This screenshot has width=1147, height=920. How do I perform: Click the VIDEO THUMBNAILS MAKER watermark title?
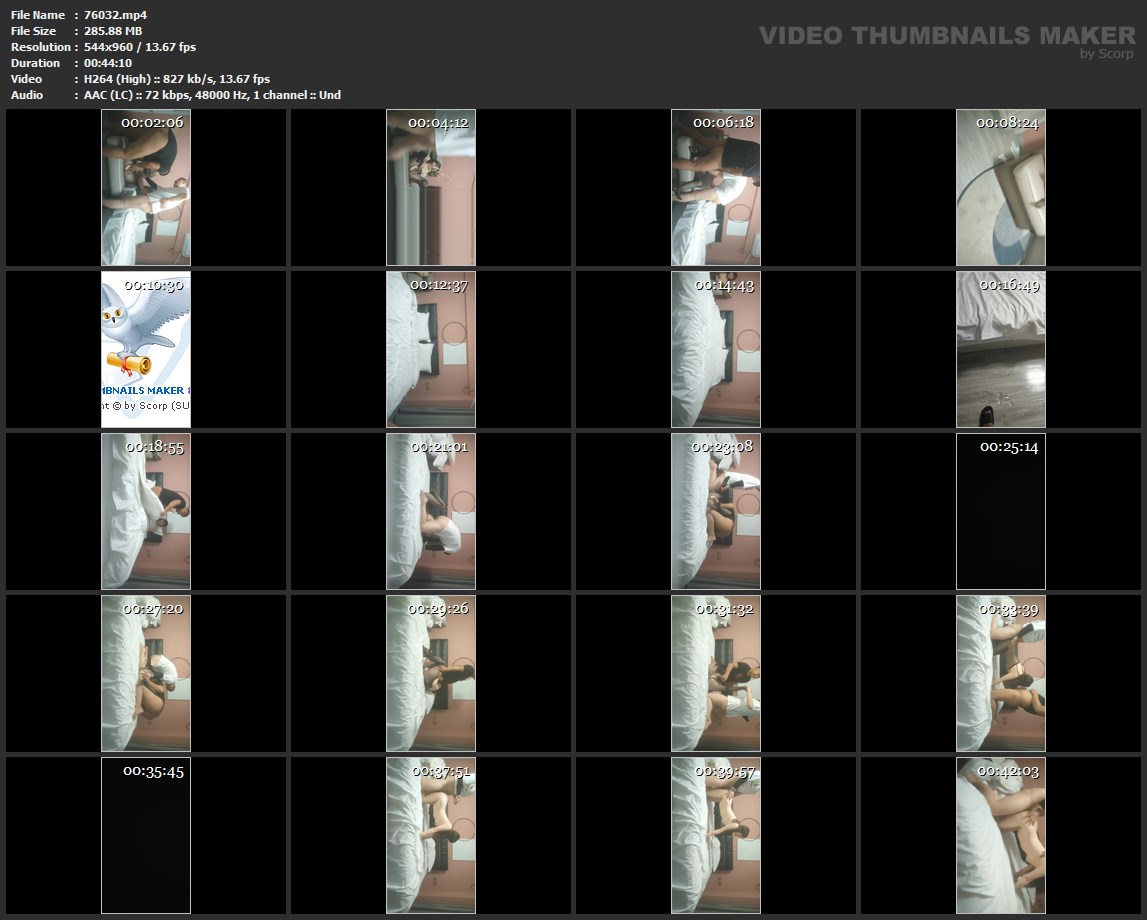click(x=946, y=36)
